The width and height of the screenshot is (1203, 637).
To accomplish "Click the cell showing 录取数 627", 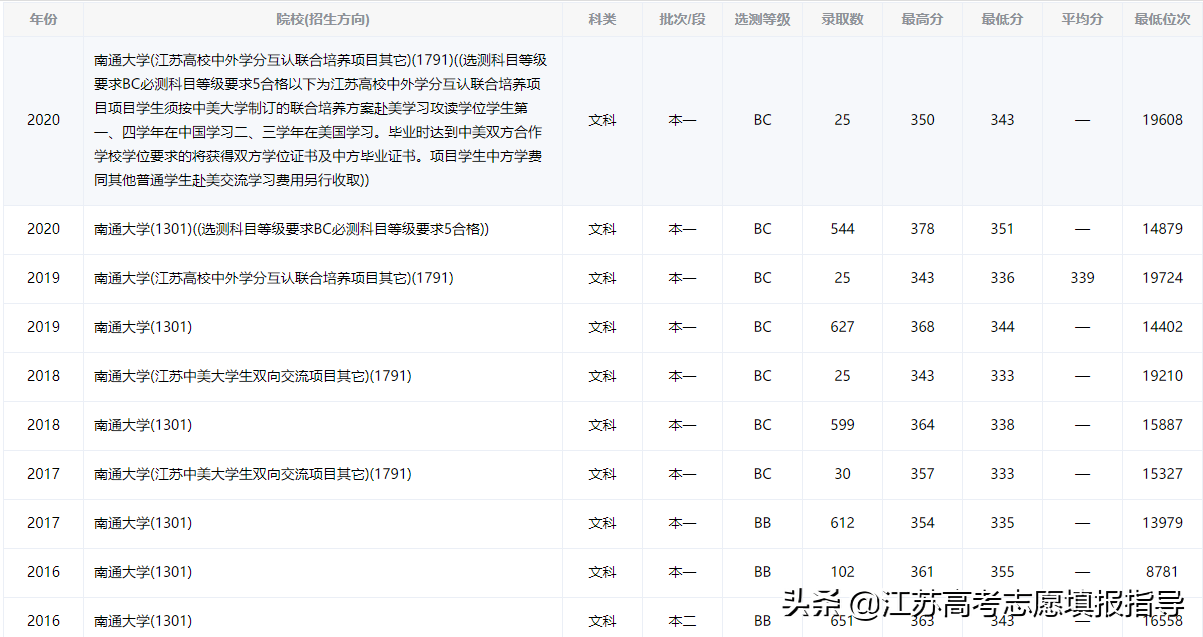I will (842, 327).
